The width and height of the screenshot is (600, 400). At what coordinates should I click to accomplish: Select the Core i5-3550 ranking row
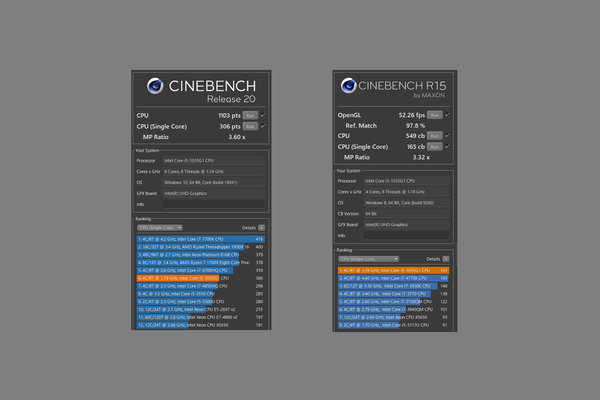[201, 294]
